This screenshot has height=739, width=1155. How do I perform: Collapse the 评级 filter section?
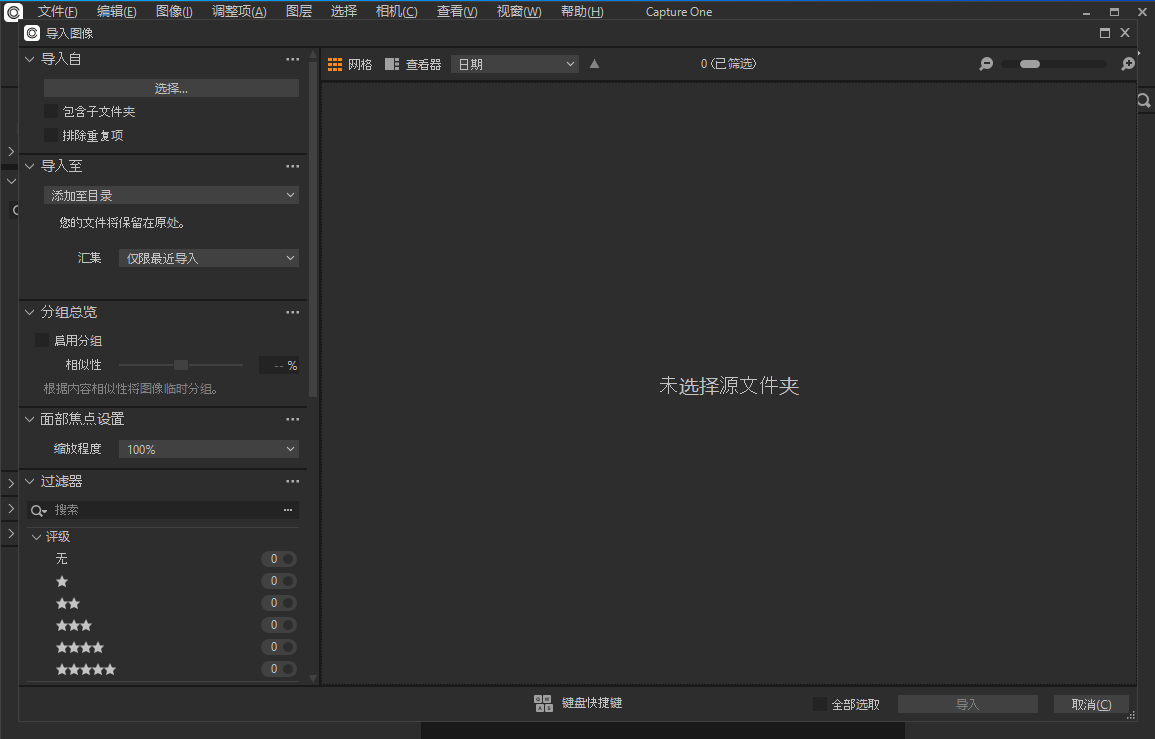(x=36, y=536)
